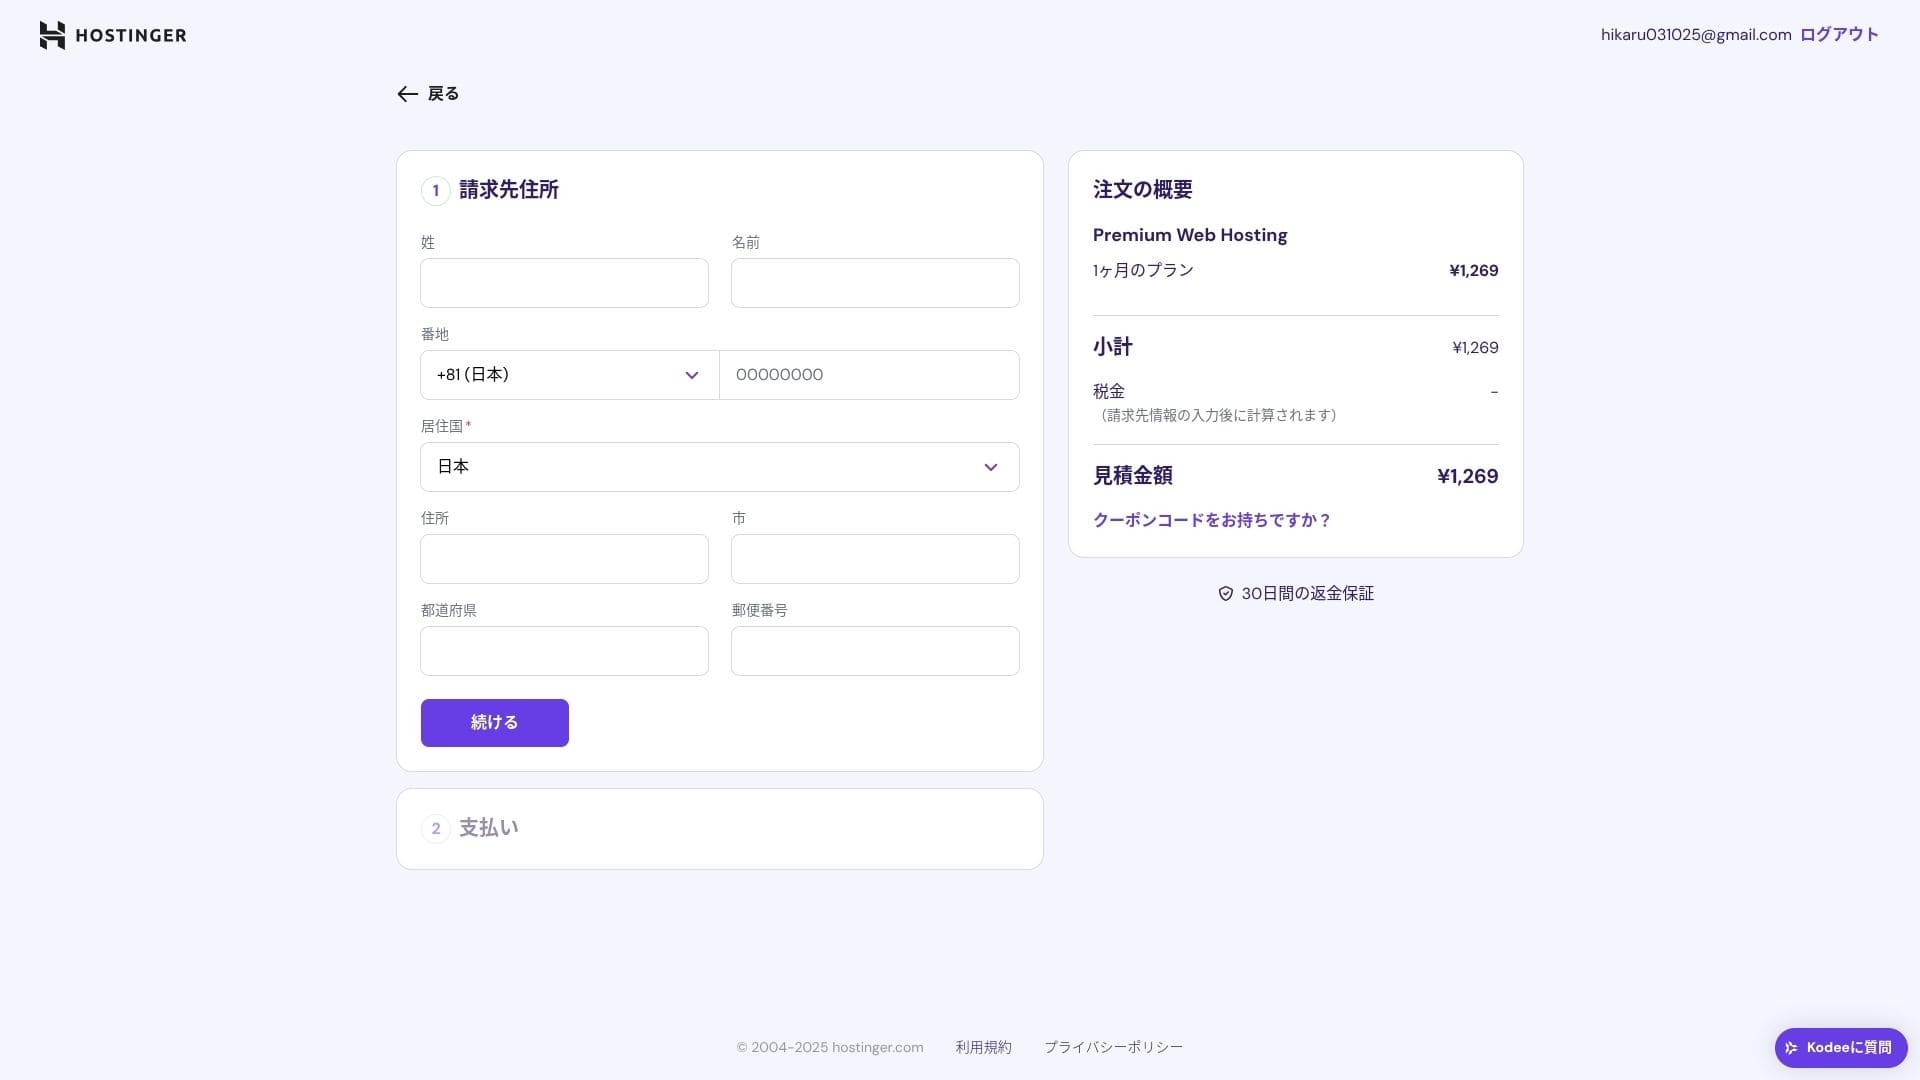Click the 30日間の返金保証 text
The height and width of the screenshot is (1080, 1920).
pyautogui.click(x=1307, y=594)
